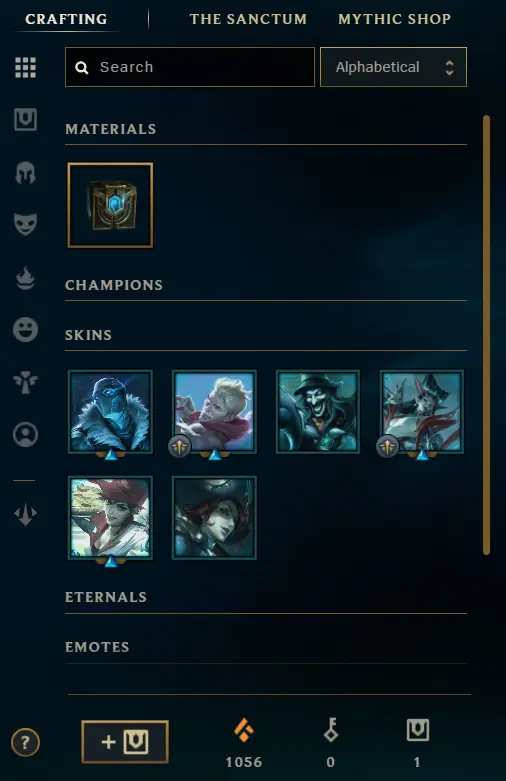Image resolution: width=506 pixels, height=781 pixels.
Task: Open the Alphabetical sort dropdown
Action: [393, 67]
